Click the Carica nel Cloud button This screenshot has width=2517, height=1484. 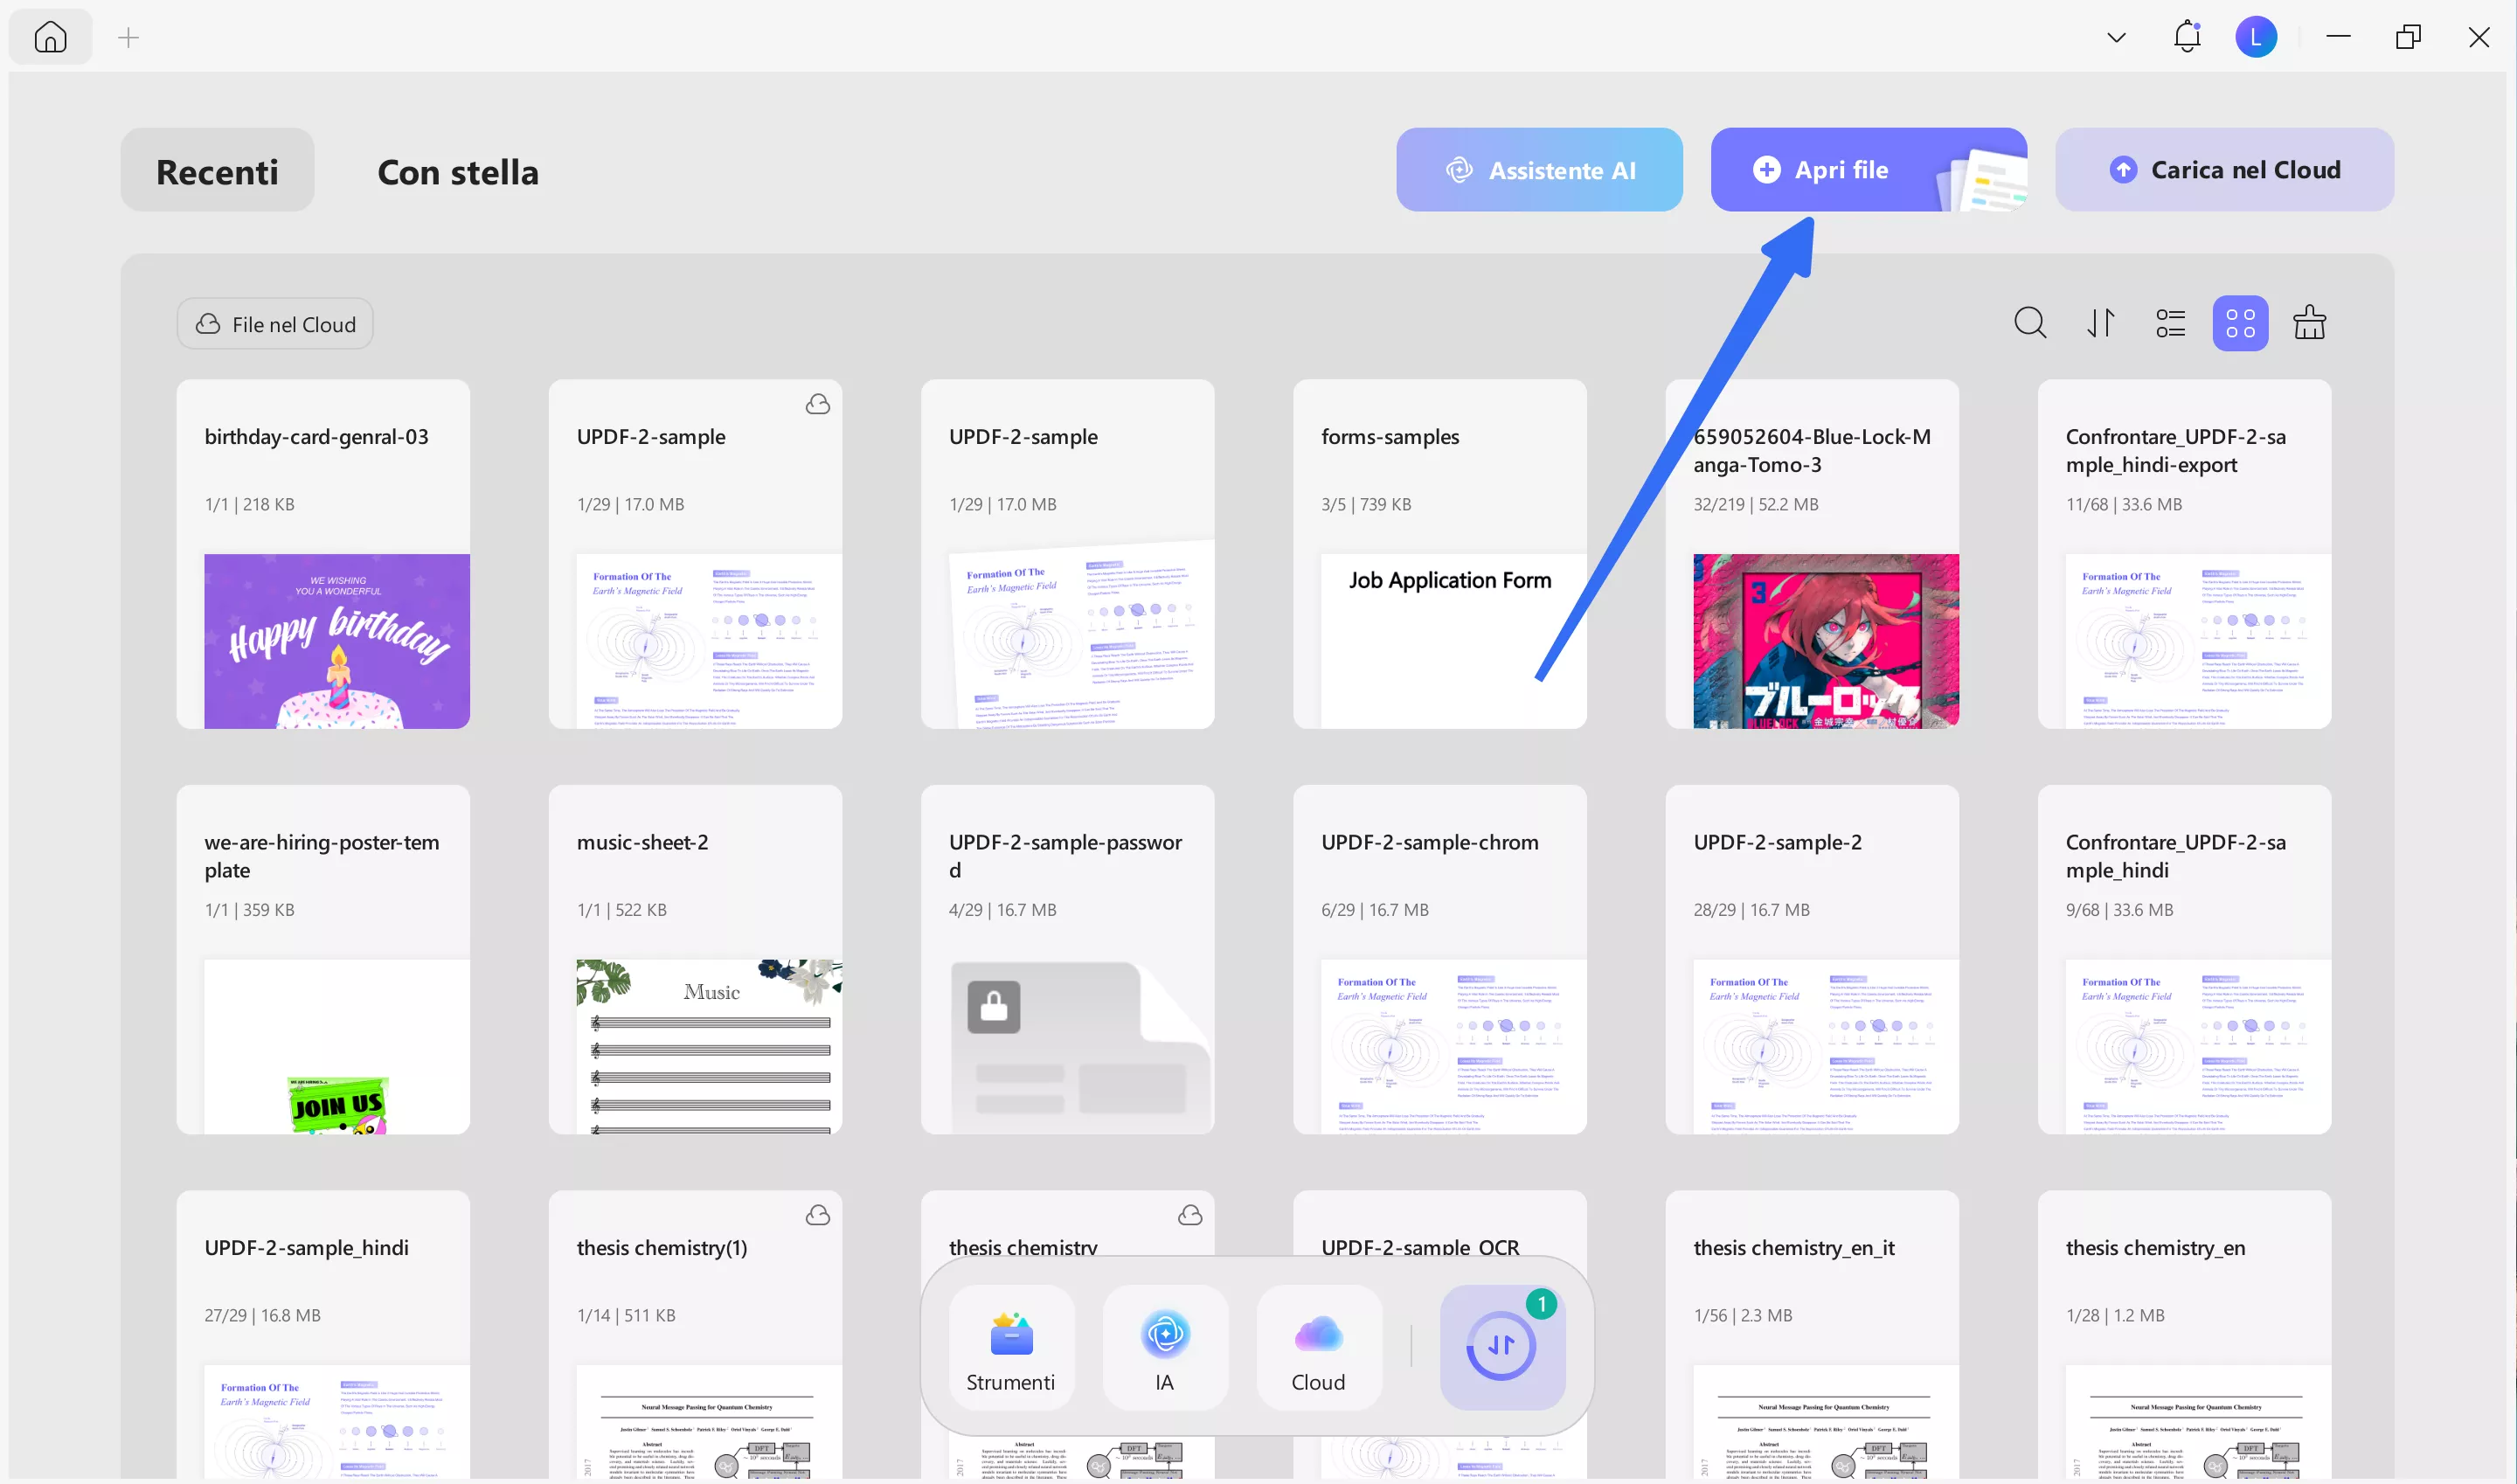click(x=2224, y=170)
